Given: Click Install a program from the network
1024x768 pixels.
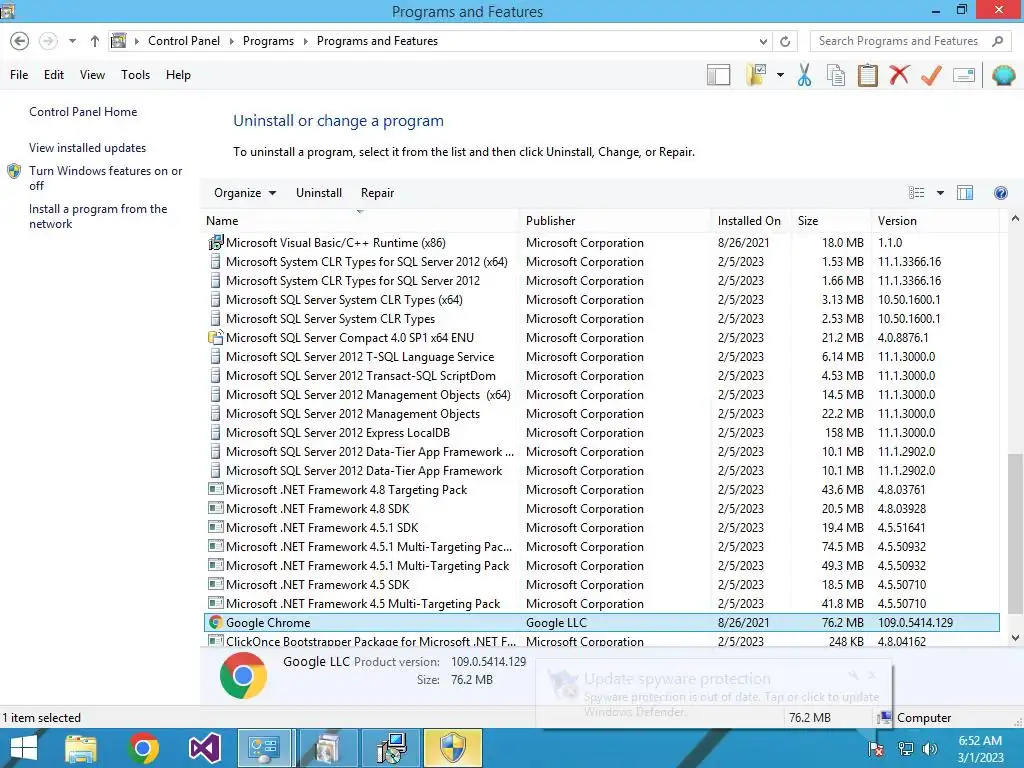Looking at the screenshot, I should click(x=98, y=216).
